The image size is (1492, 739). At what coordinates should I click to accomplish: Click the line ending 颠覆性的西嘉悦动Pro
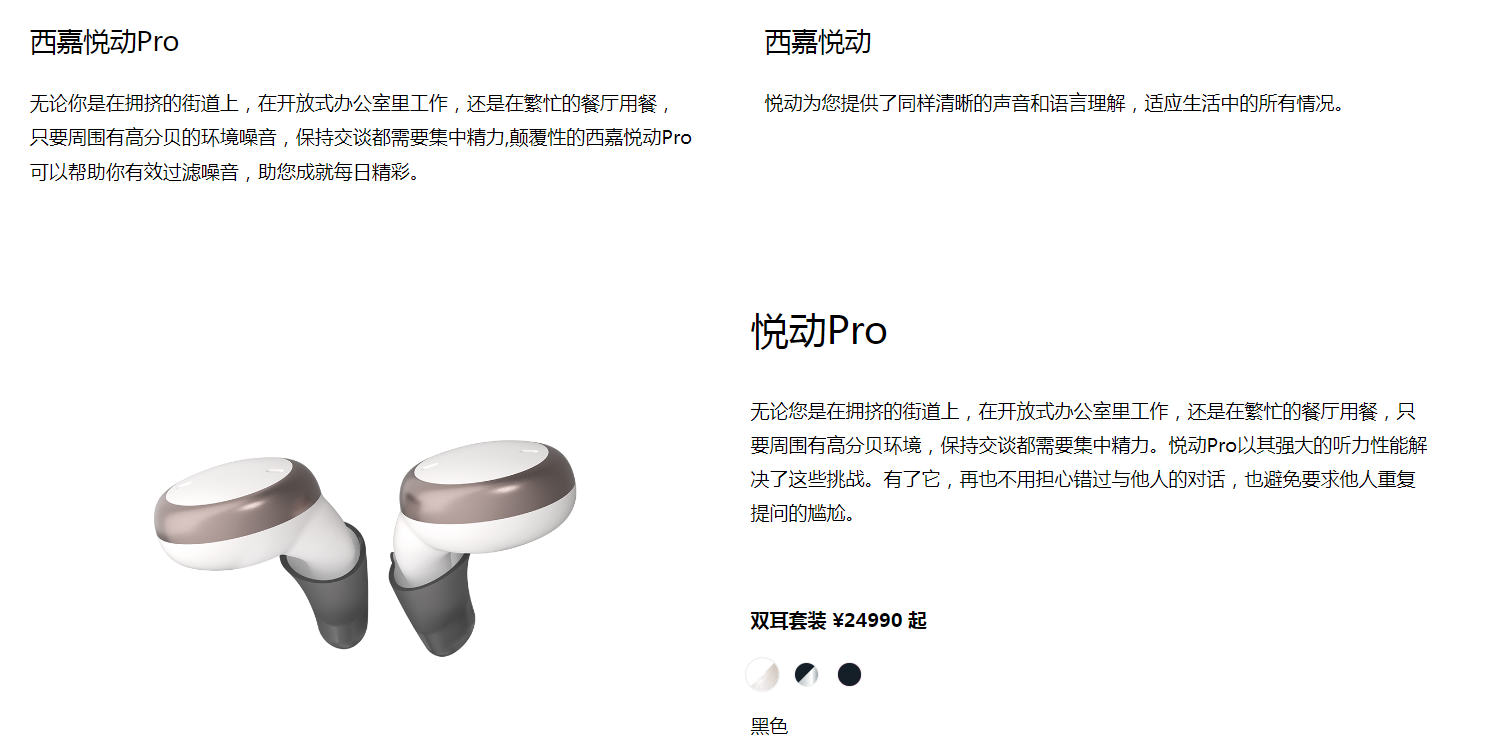click(361, 137)
